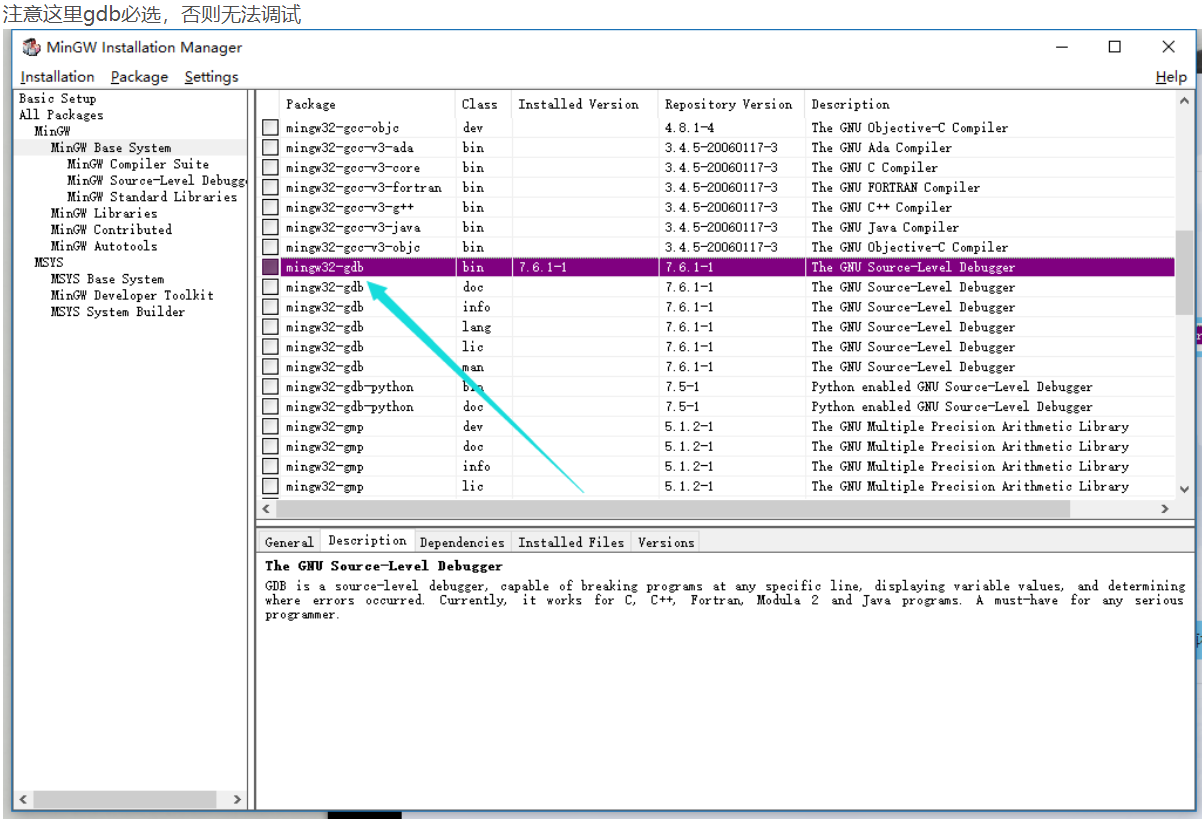Click tree panel scroll-left arrow
Screen dimensions: 1202x819
(x=24, y=800)
